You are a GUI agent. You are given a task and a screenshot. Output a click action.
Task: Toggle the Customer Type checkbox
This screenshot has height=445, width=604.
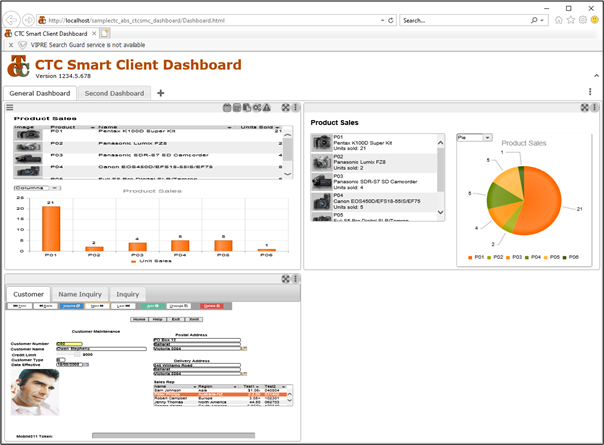pyautogui.click(x=59, y=359)
